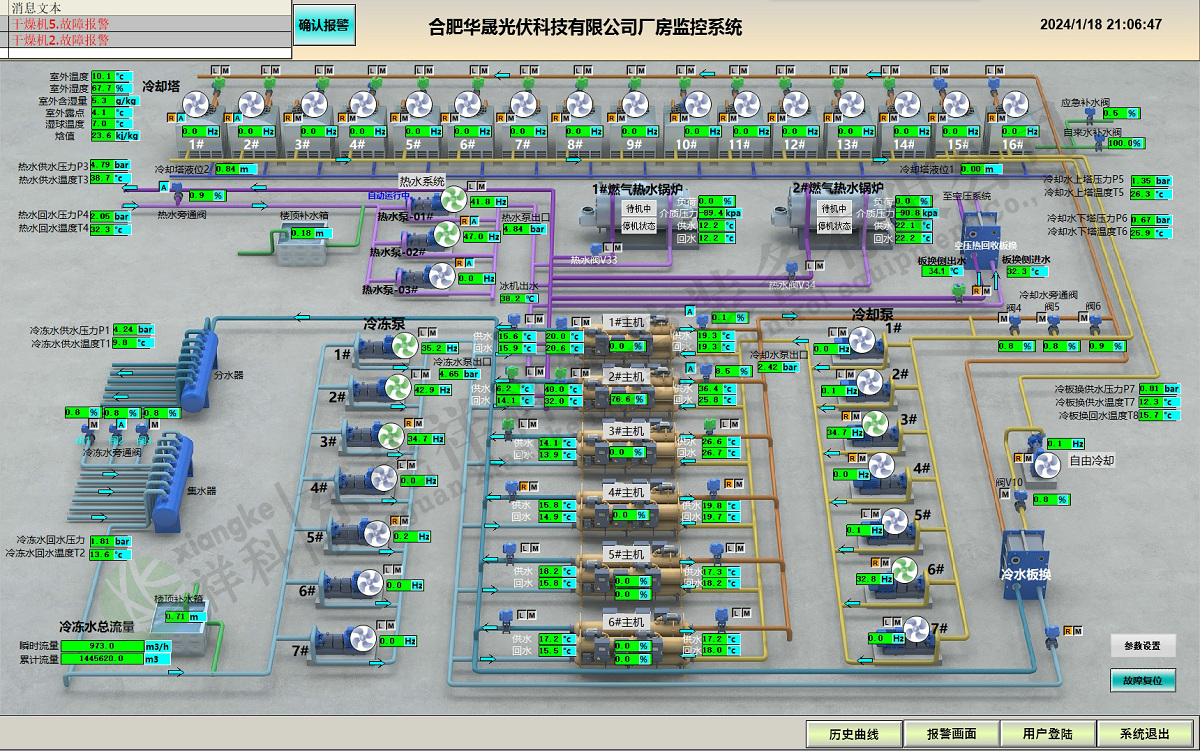Viewport: 1200px width, 751px height.
Task: Select 冷却泵 3# cooling pump fan
Action: (875, 421)
